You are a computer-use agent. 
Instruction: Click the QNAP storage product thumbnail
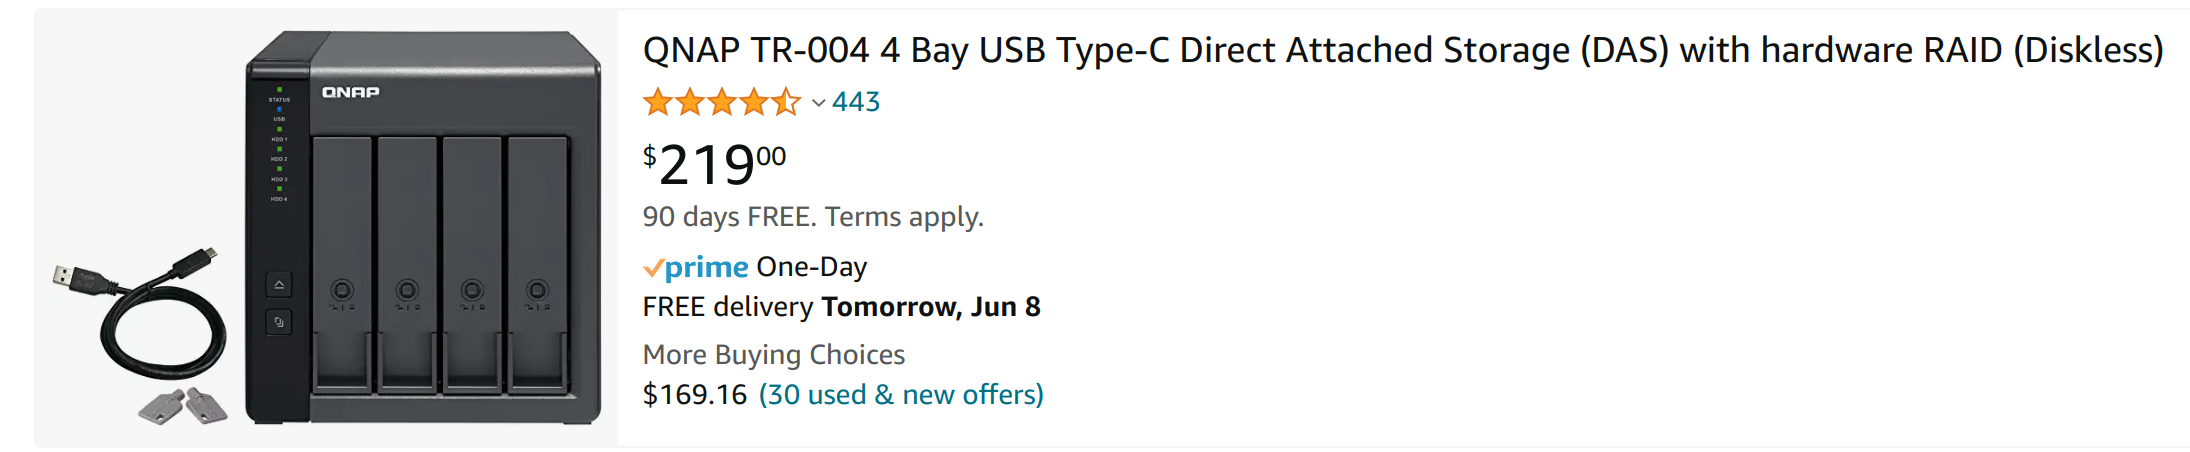point(326,228)
